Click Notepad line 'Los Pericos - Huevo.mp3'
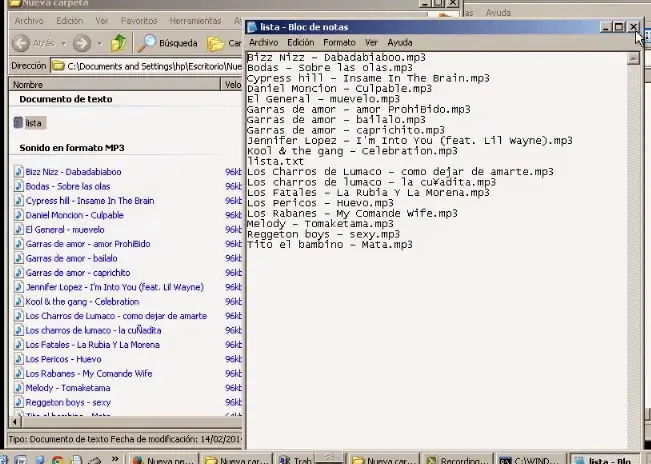 pos(320,203)
